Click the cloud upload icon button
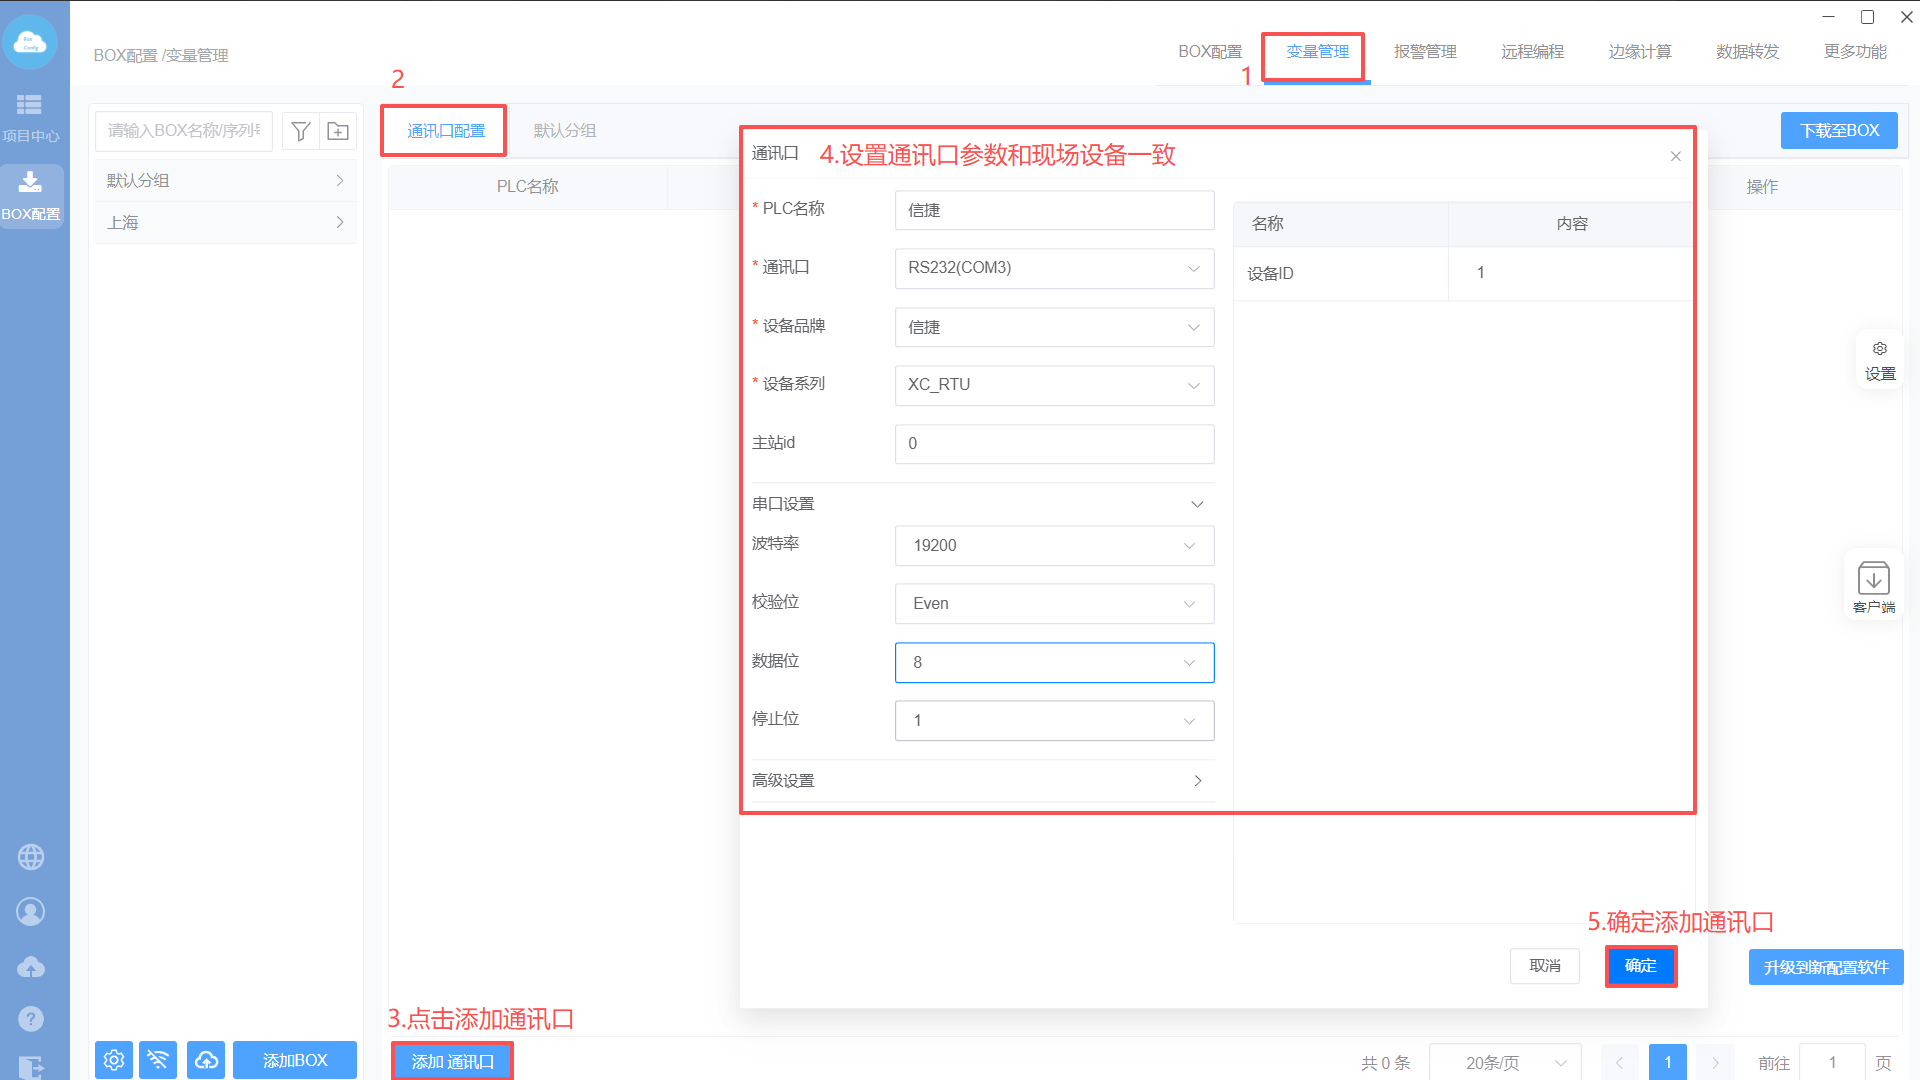The width and height of the screenshot is (1920, 1080). tap(206, 1060)
